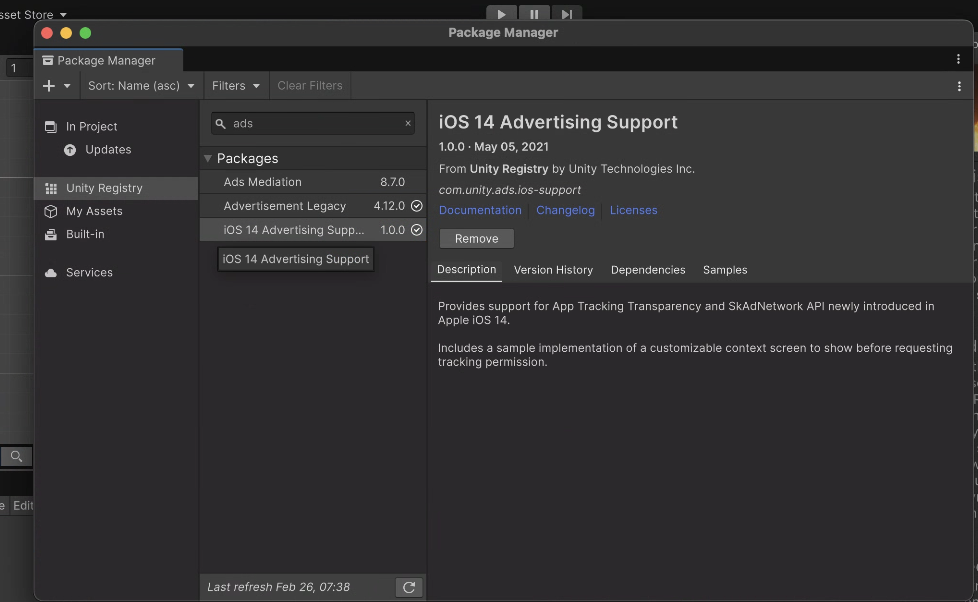Click the iOS 14 Advertising Support title

coord(558,122)
